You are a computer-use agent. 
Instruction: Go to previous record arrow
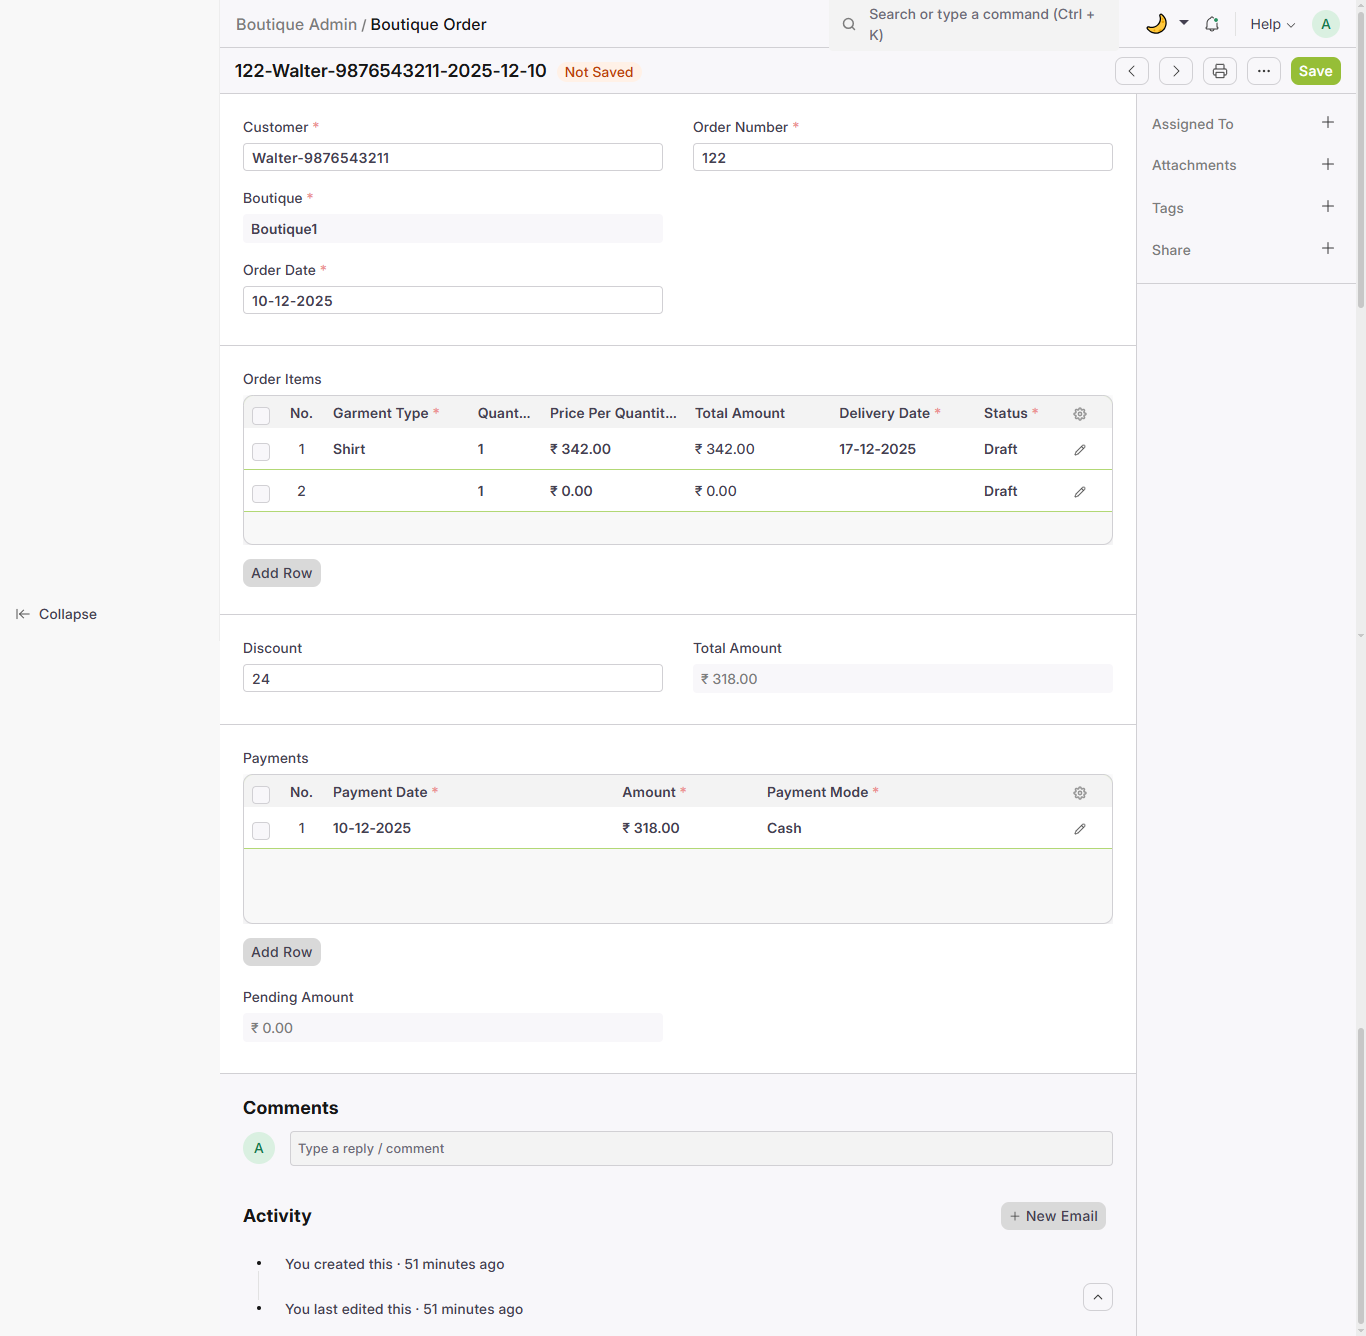point(1131,71)
